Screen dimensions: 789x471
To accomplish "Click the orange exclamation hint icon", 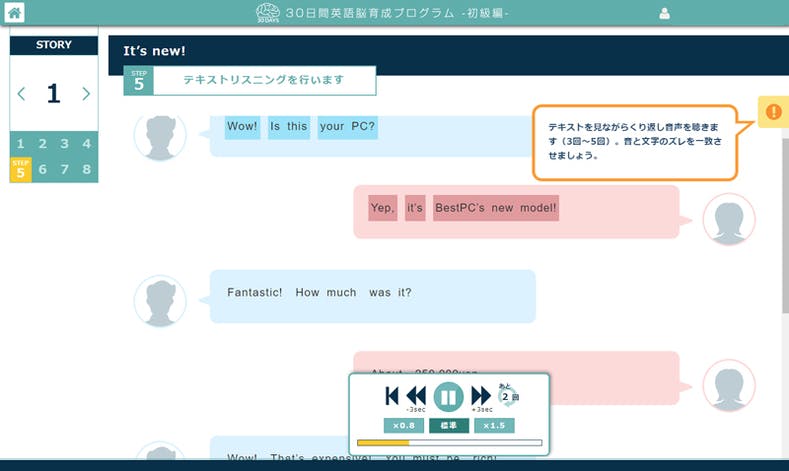I will click(x=773, y=112).
